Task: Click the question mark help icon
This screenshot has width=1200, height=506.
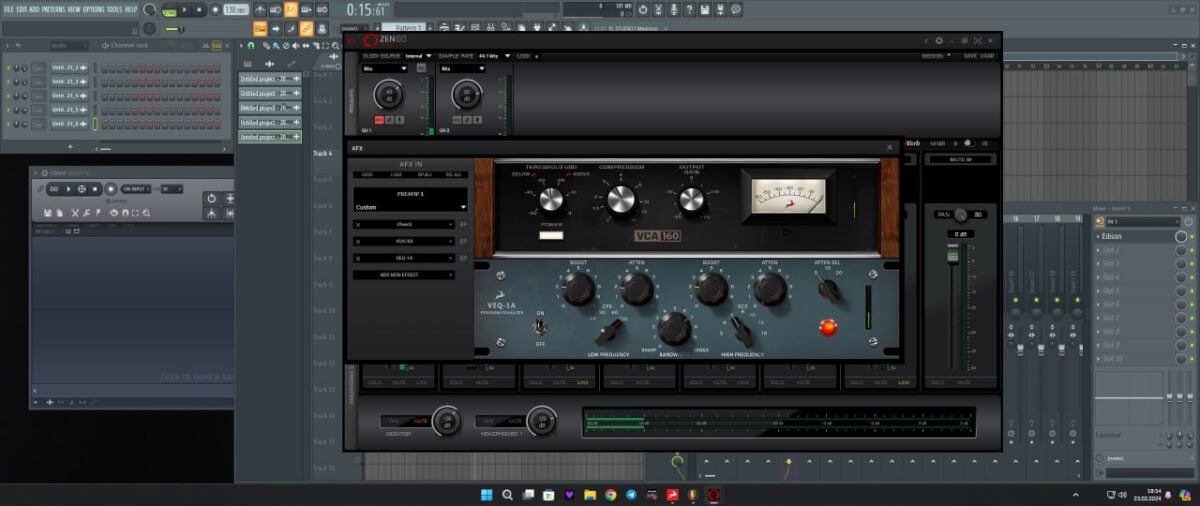Action: point(690,9)
